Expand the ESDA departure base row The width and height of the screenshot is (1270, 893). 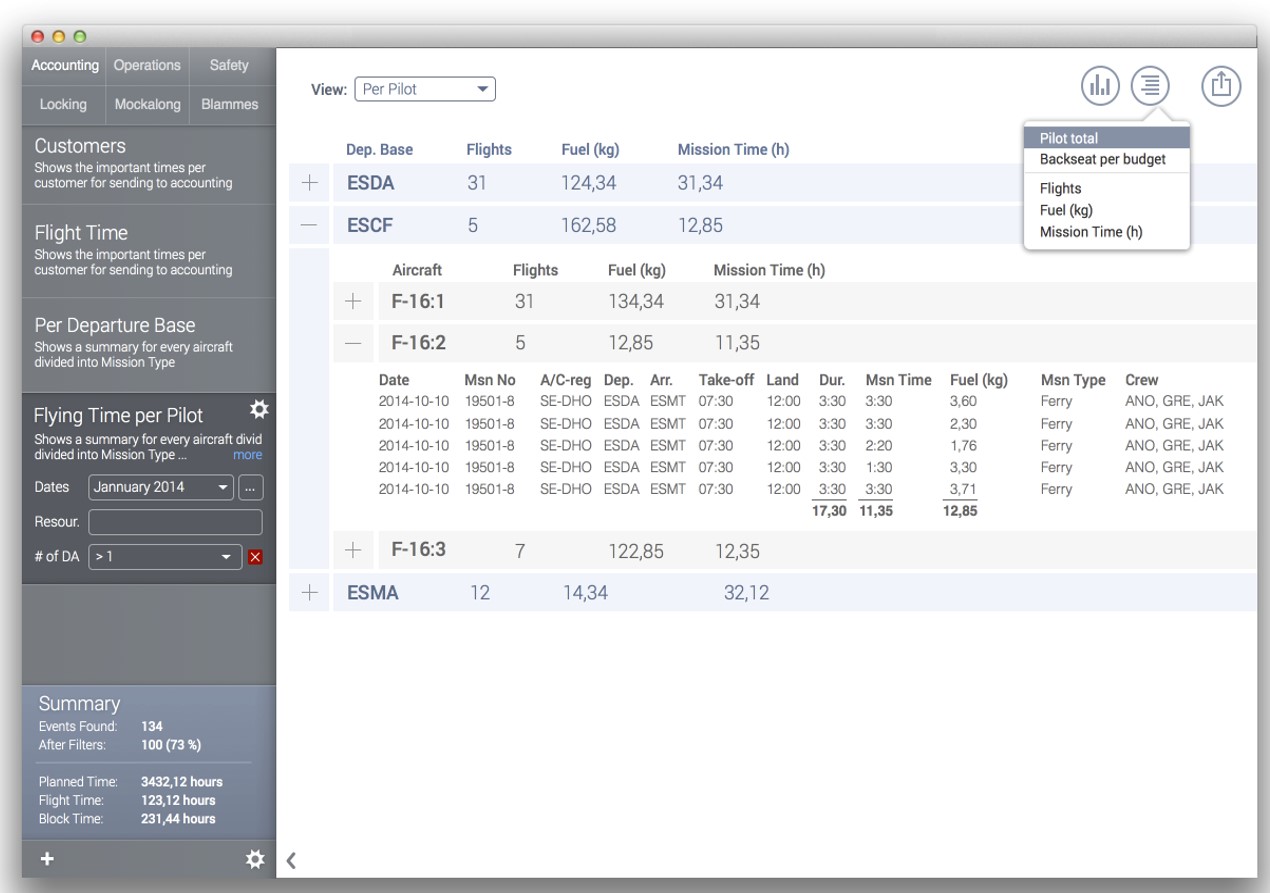point(310,183)
